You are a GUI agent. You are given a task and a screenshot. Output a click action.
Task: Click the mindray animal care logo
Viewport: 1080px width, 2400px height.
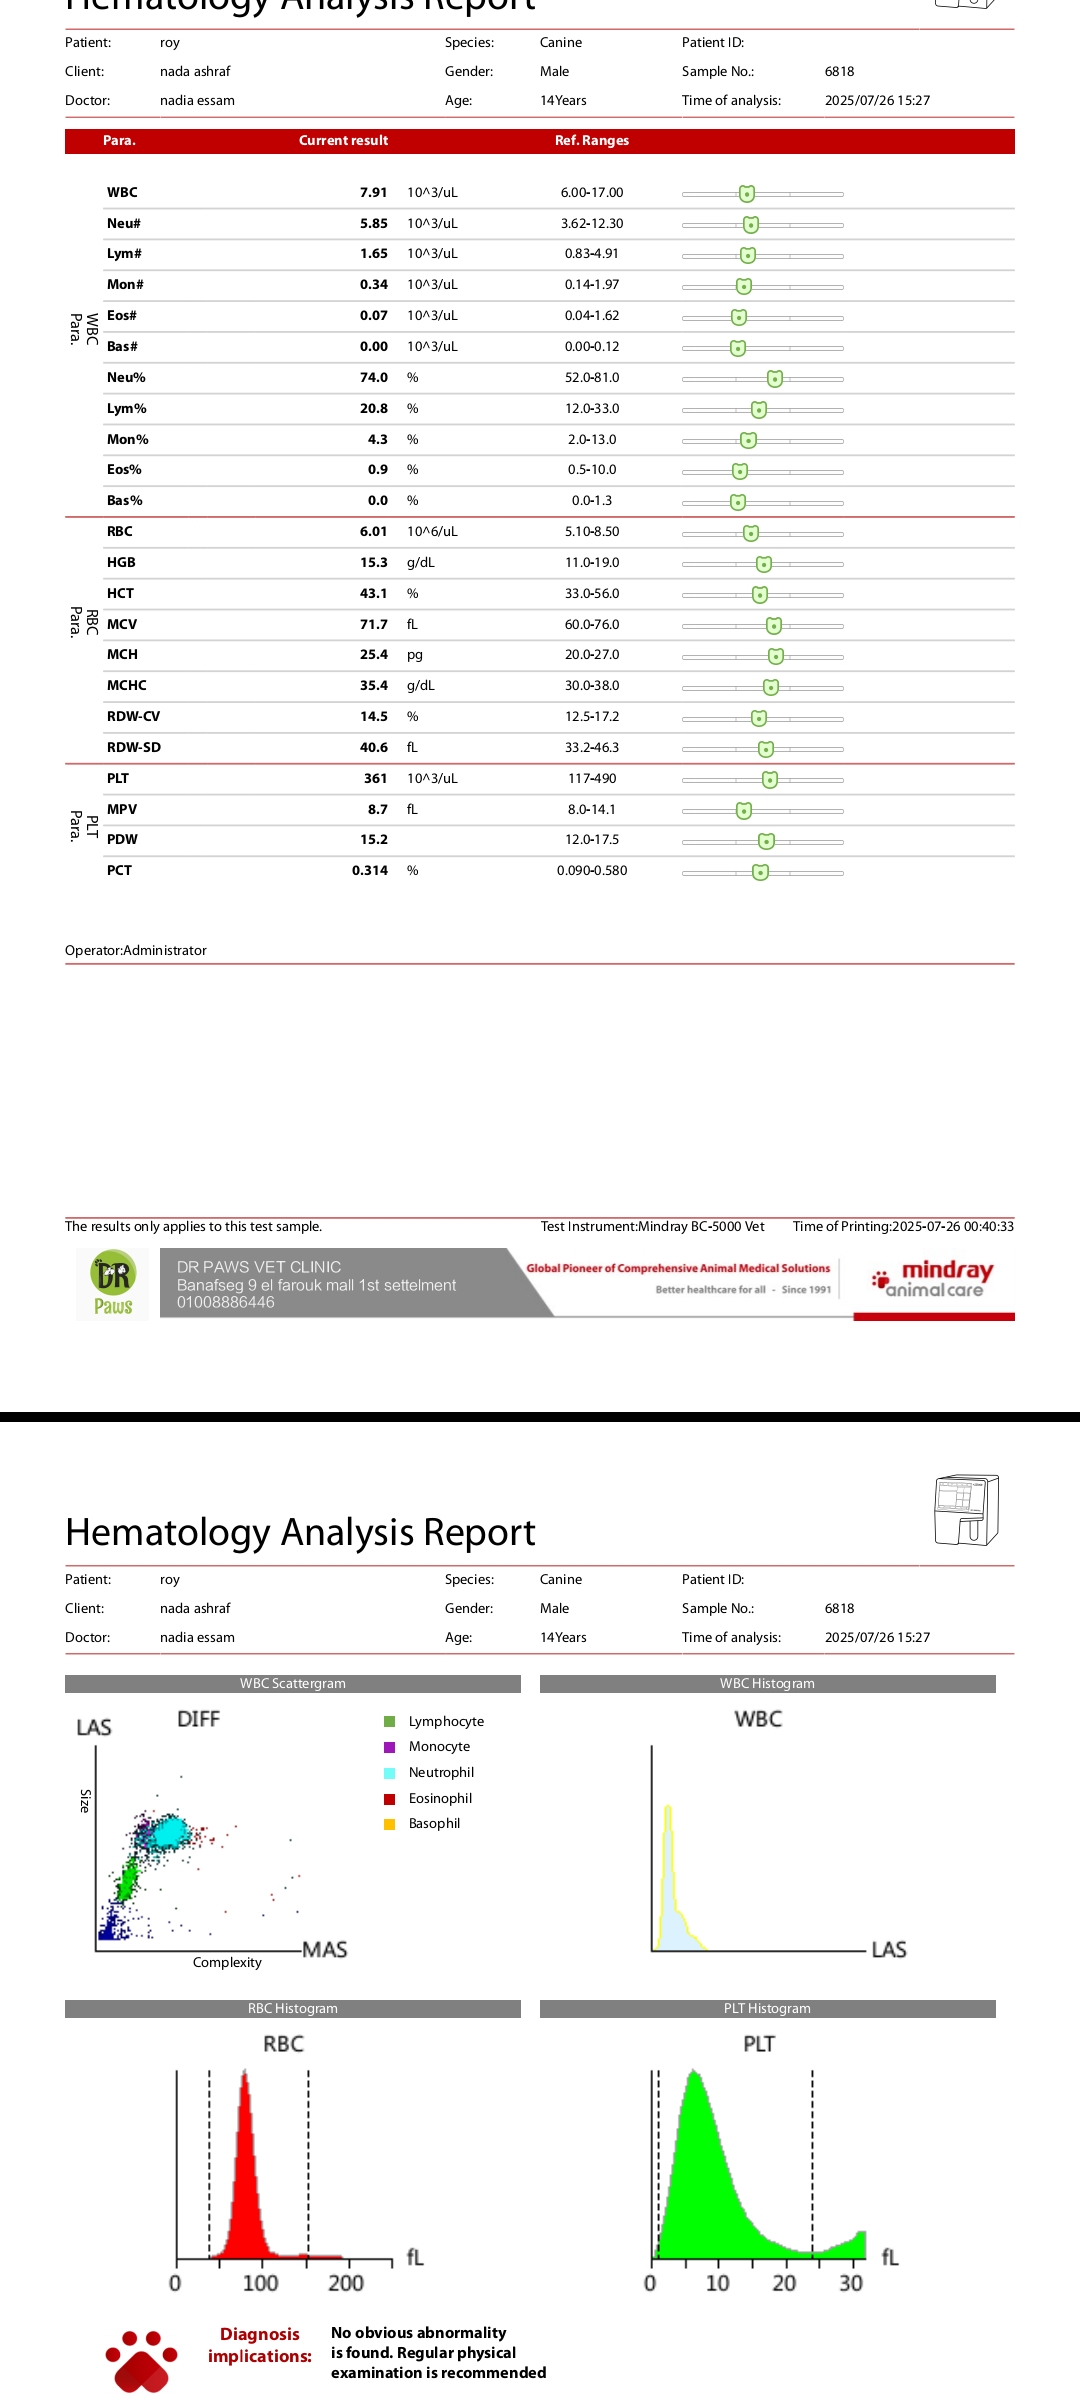934,1279
